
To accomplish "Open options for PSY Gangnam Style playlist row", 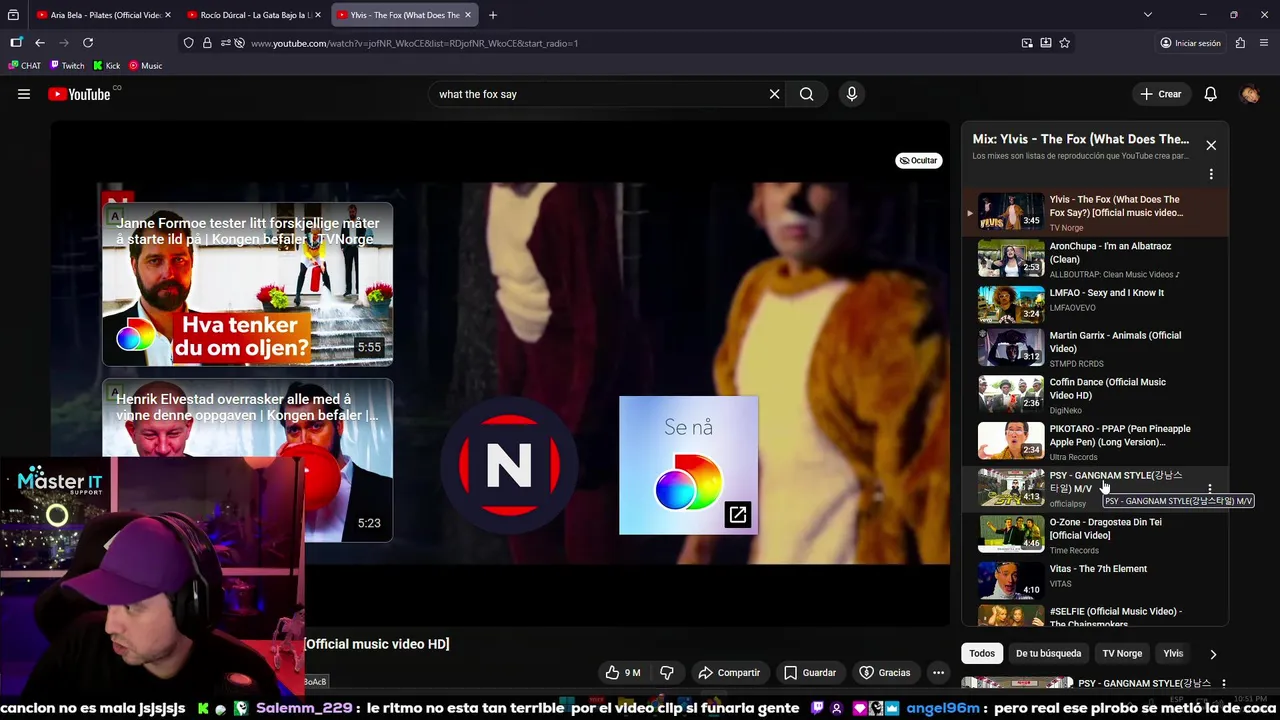I will click(x=1210, y=489).
